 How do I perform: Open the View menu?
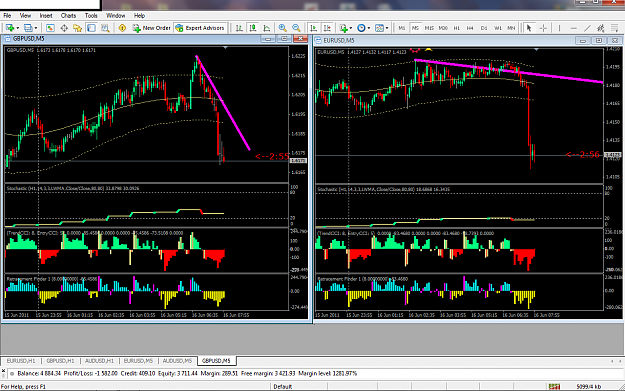[x=25, y=16]
